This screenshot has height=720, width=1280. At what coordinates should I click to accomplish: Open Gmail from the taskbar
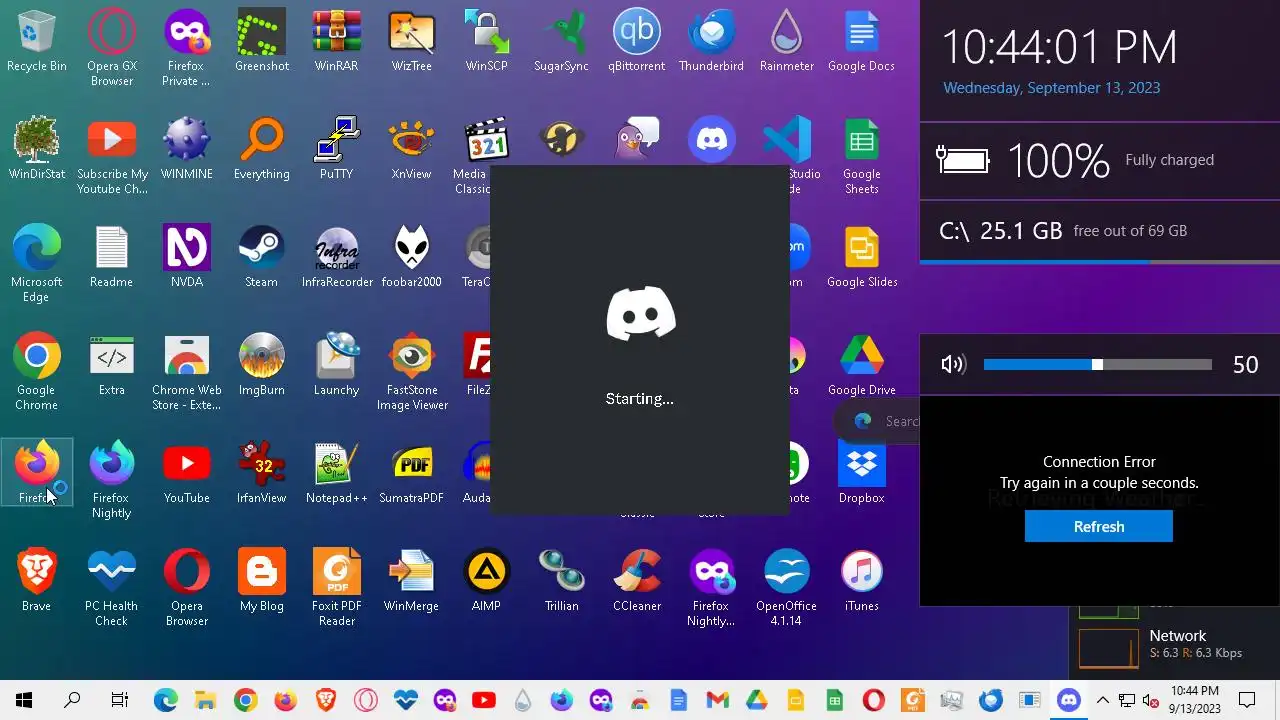717,700
